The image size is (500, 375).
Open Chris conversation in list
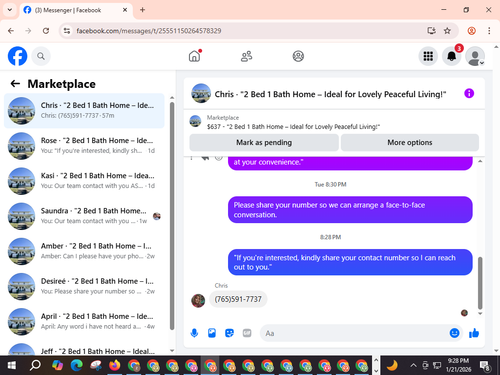pyautogui.click(x=84, y=111)
